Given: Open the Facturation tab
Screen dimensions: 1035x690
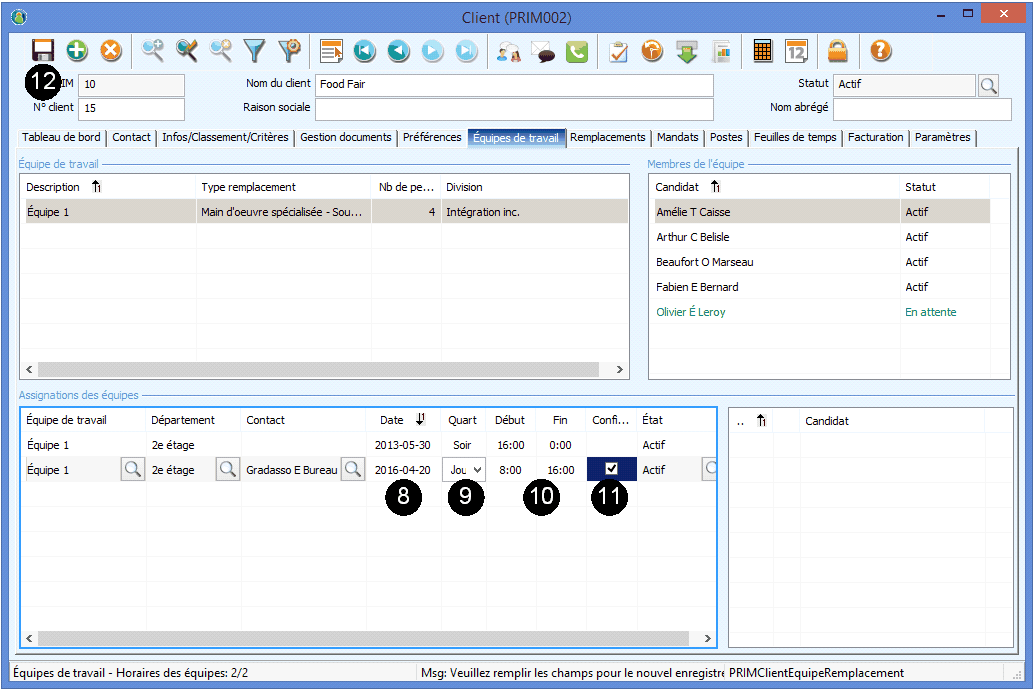Looking at the screenshot, I should pyautogui.click(x=875, y=138).
